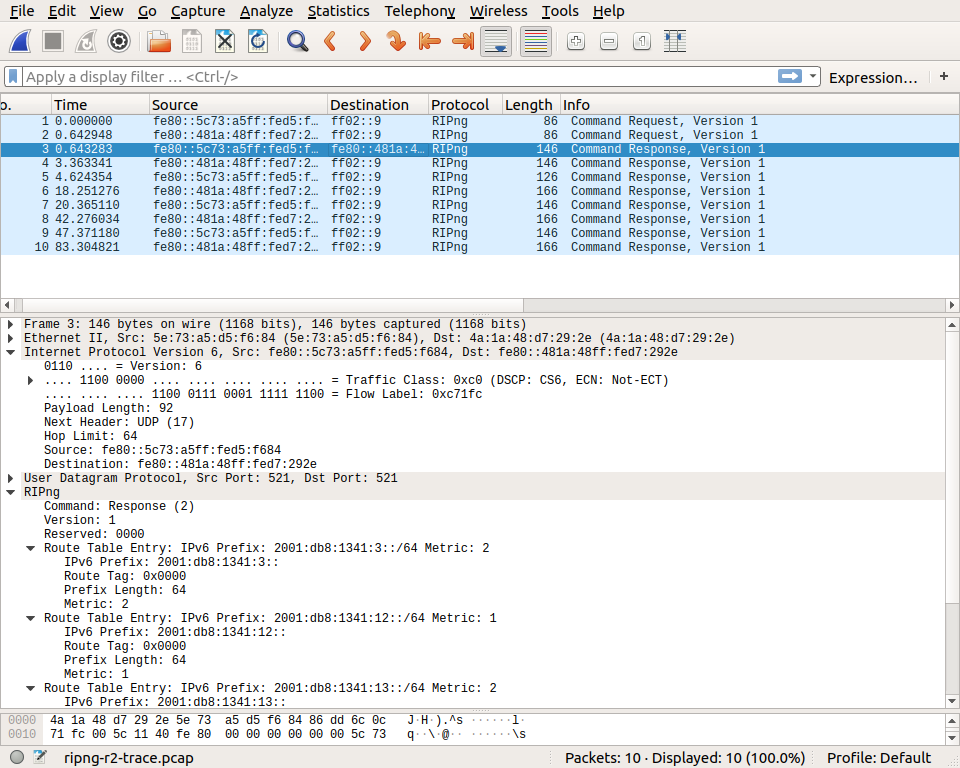Jump to the first packet
This screenshot has width=960, height=768.
(x=430, y=42)
